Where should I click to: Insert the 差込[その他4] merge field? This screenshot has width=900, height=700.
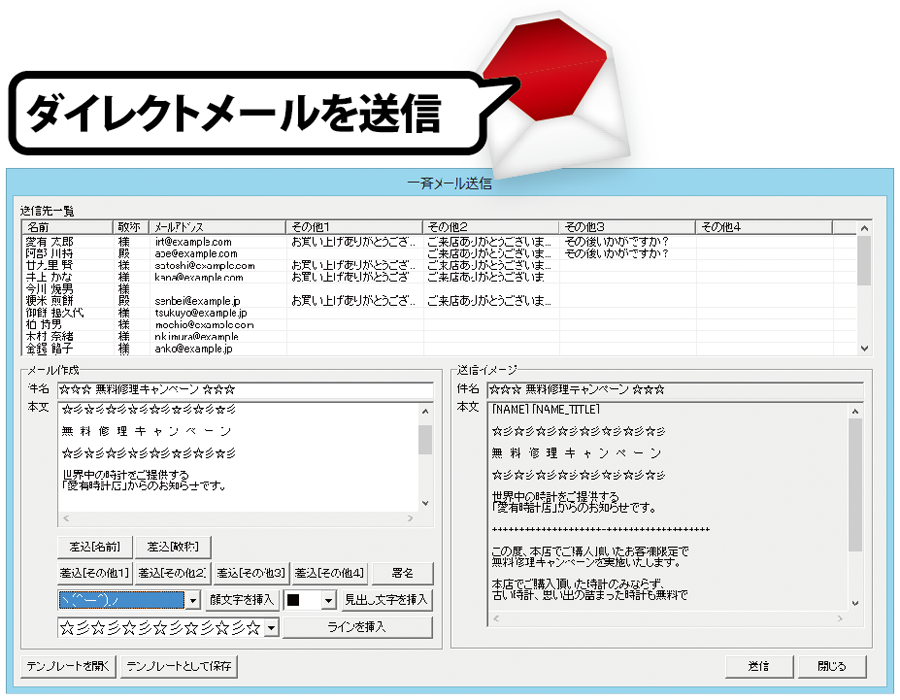[x=329, y=573]
